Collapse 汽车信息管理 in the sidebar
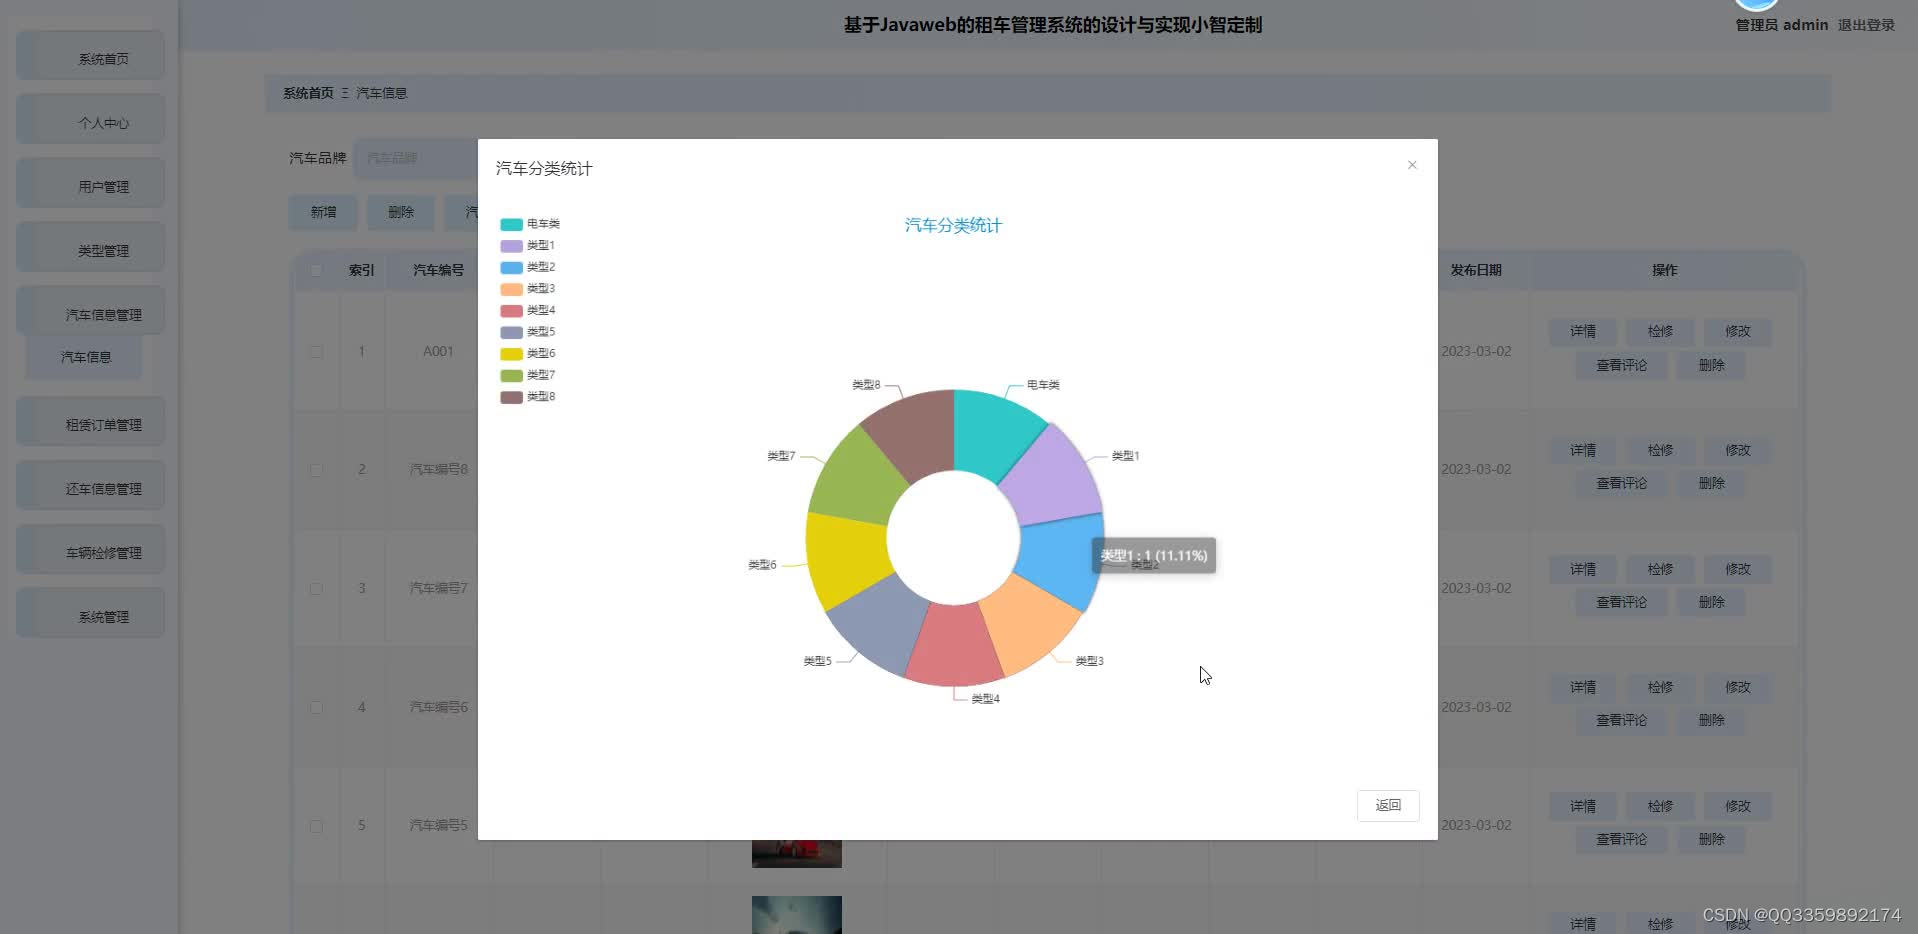The image size is (1918, 934). pos(90,312)
